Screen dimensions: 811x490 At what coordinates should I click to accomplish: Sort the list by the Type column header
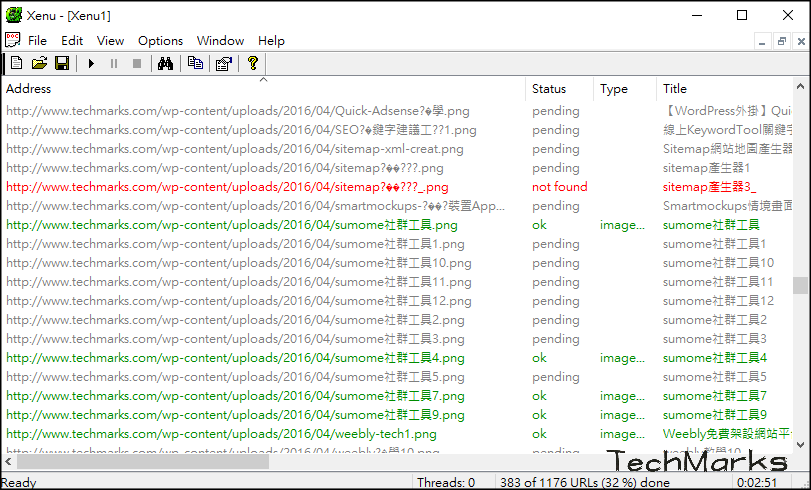pos(624,89)
